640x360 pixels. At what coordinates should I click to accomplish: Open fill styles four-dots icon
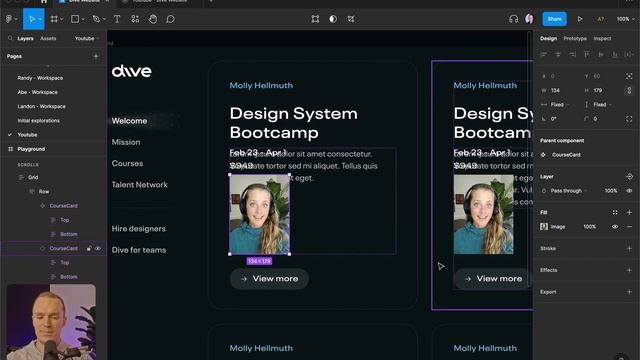coord(615,212)
